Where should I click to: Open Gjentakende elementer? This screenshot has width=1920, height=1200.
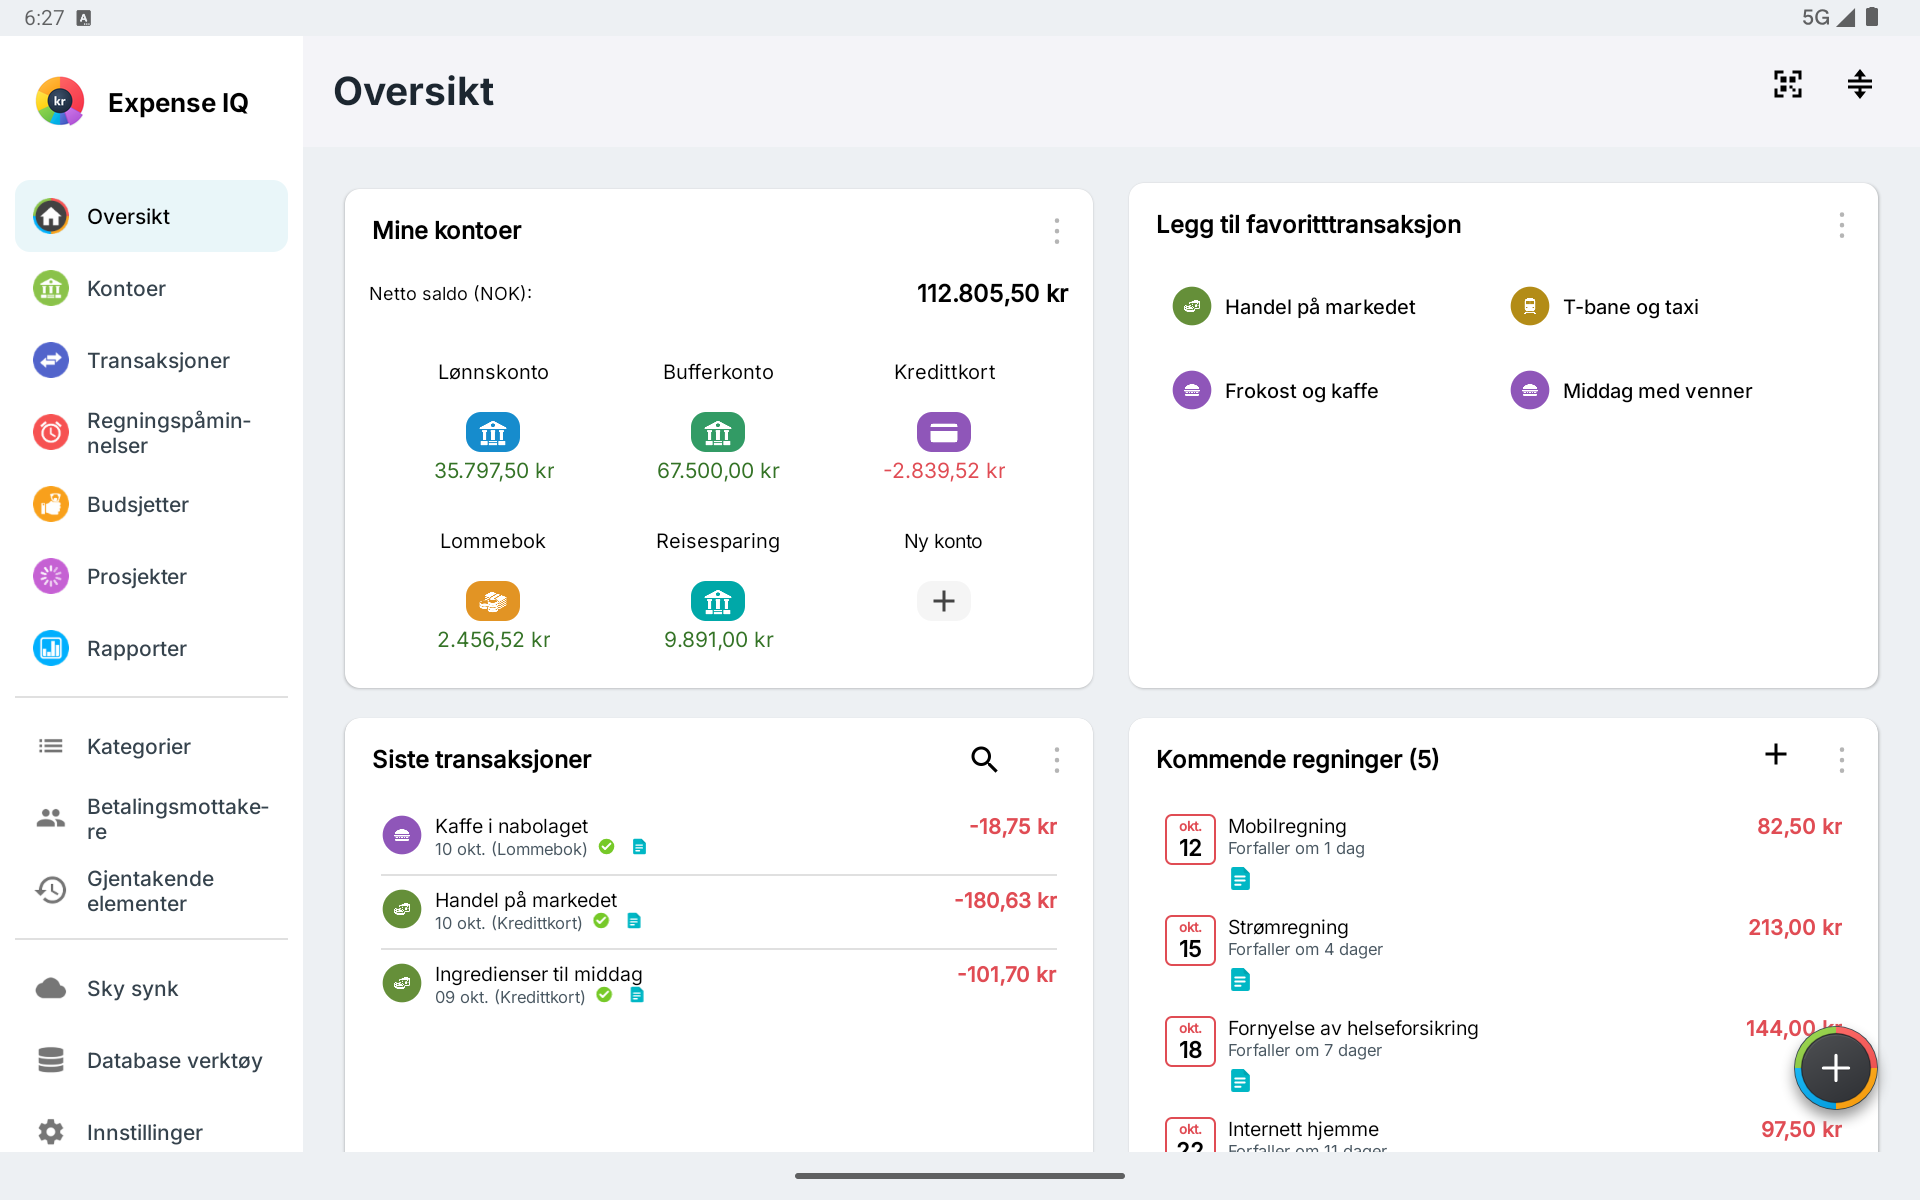[151, 890]
